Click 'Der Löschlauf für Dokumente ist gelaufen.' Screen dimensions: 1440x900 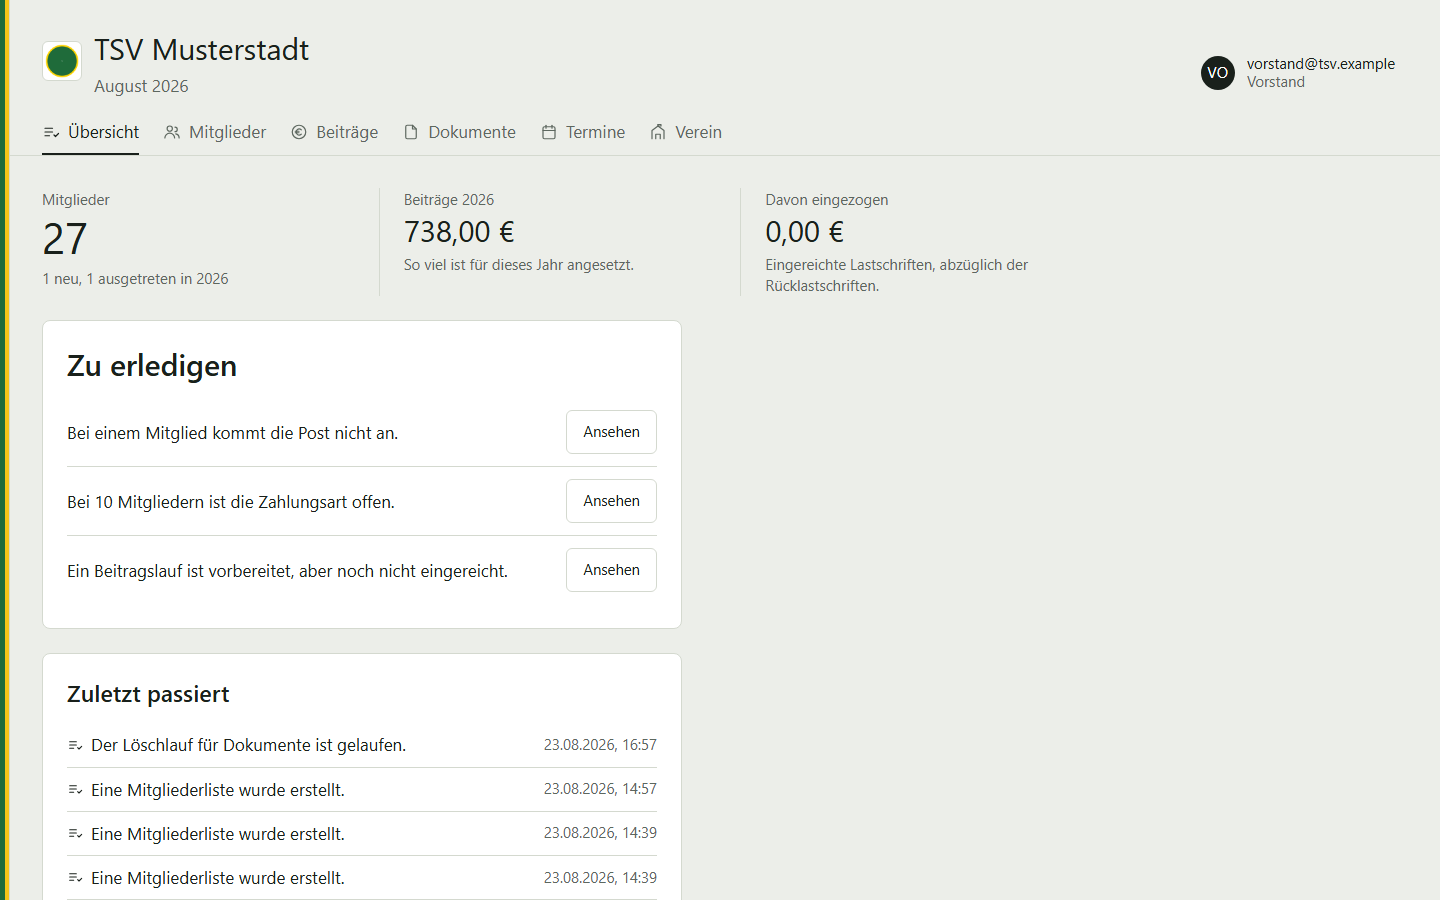pos(248,745)
